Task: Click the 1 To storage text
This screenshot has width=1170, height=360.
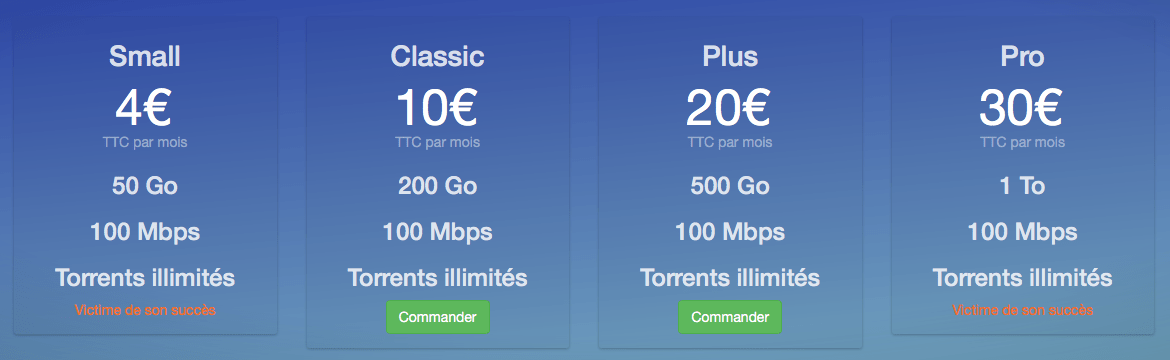Action: coord(1022,185)
